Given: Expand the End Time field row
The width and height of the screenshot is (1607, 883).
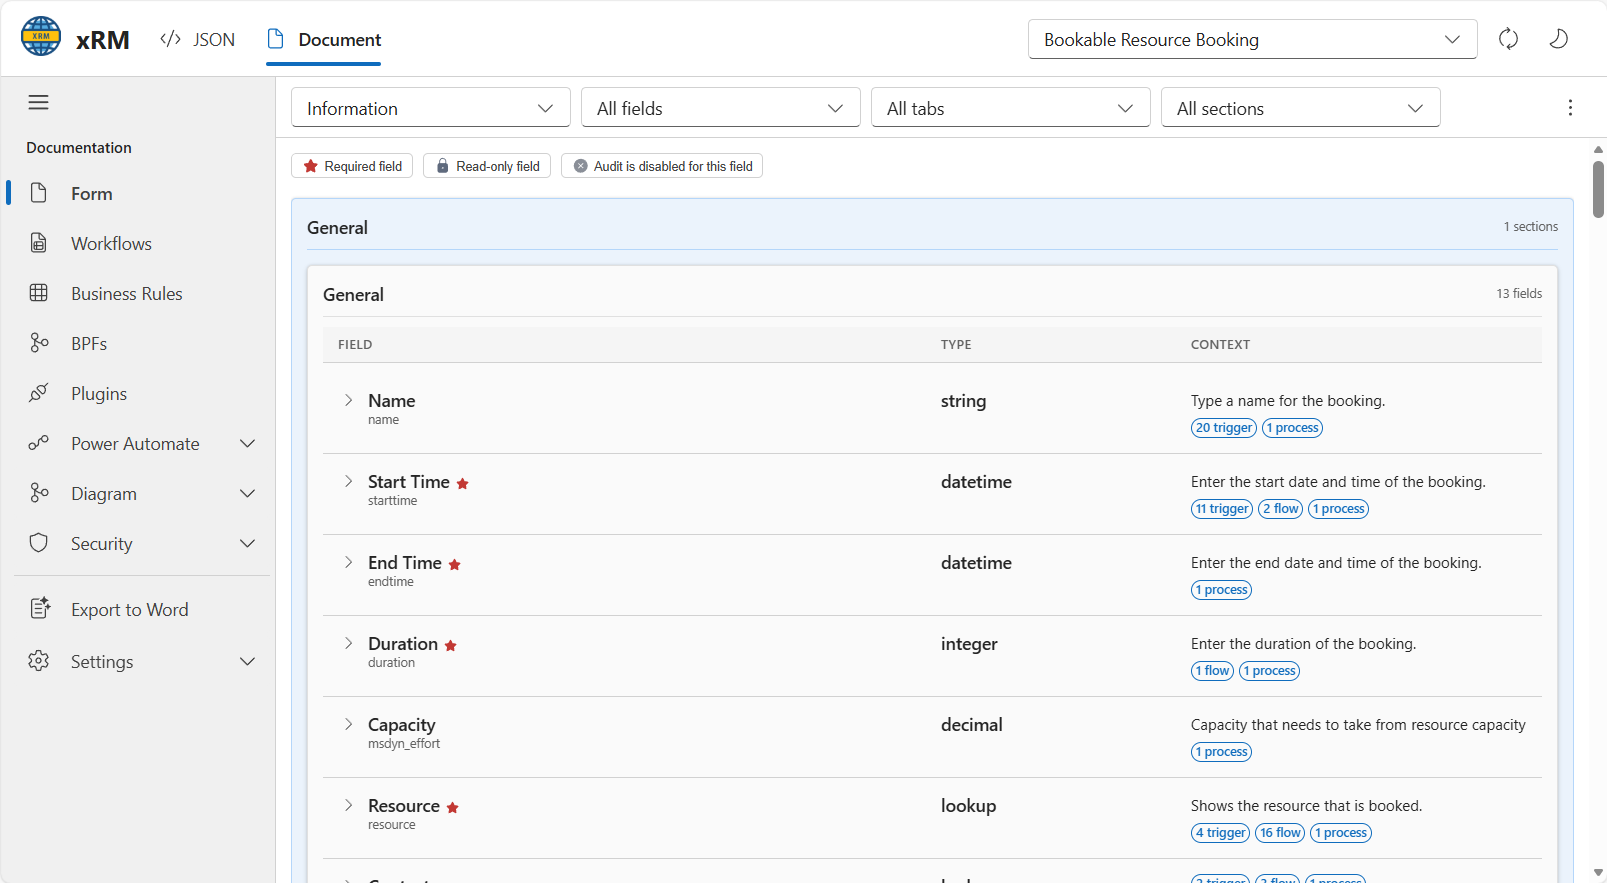Looking at the screenshot, I should click(348, 562).
